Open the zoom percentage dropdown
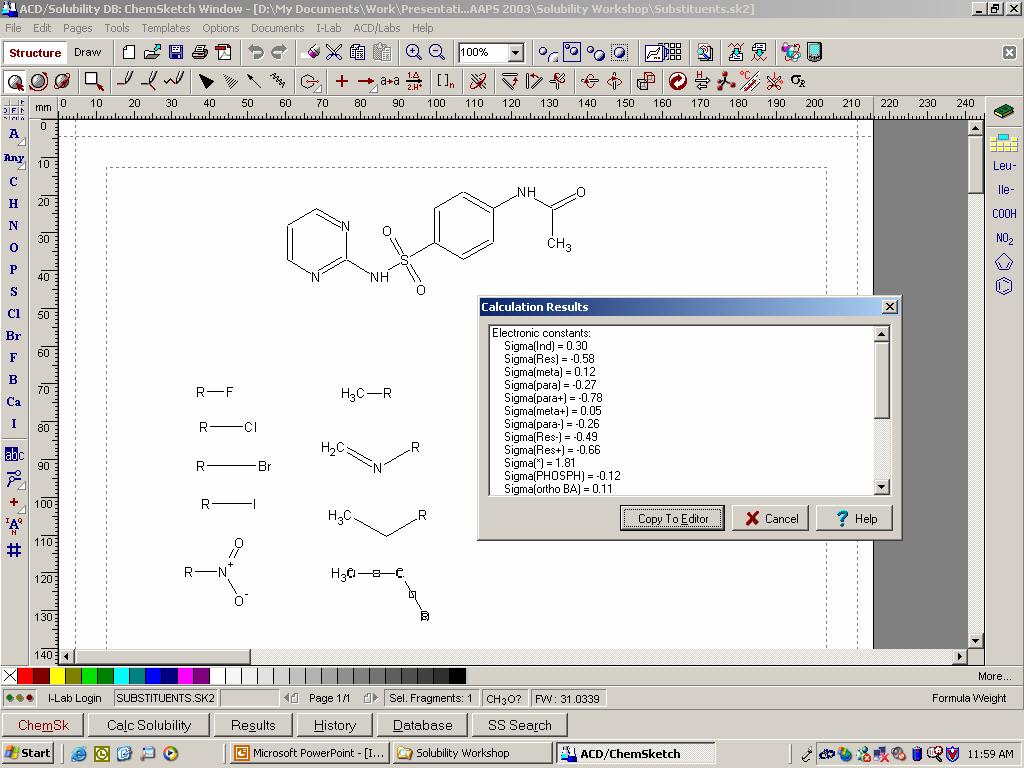The width and height of the screenshot is (1024, 768). [516, 53]
